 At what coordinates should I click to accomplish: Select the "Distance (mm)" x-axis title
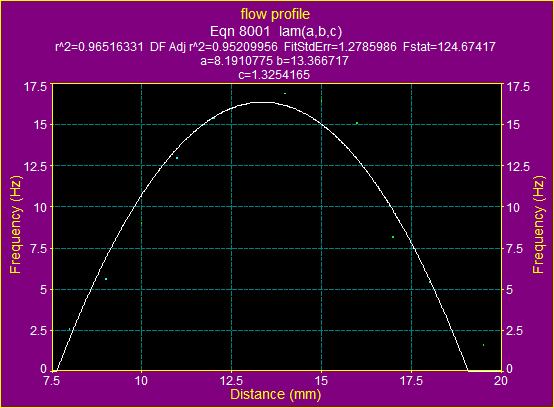(276, 394)
